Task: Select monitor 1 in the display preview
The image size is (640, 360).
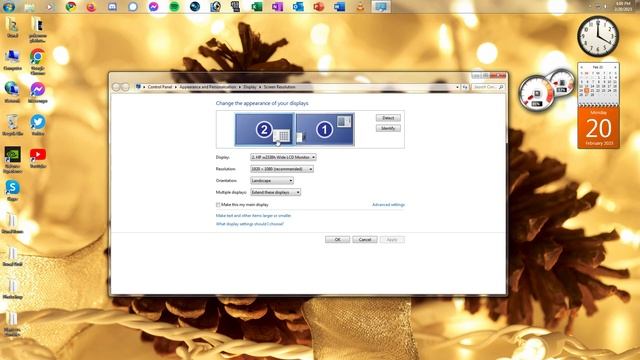Action: point(325,129)
